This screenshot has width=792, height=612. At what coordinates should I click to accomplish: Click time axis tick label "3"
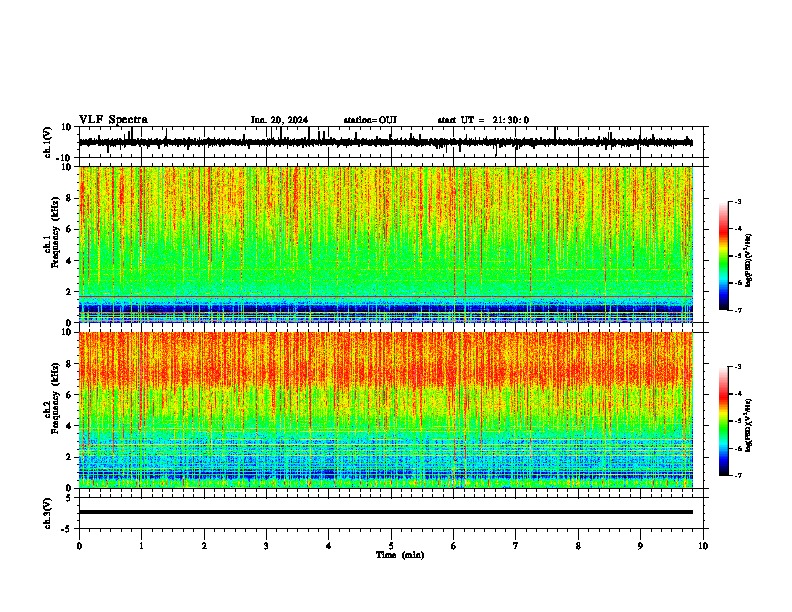point(266,546)
